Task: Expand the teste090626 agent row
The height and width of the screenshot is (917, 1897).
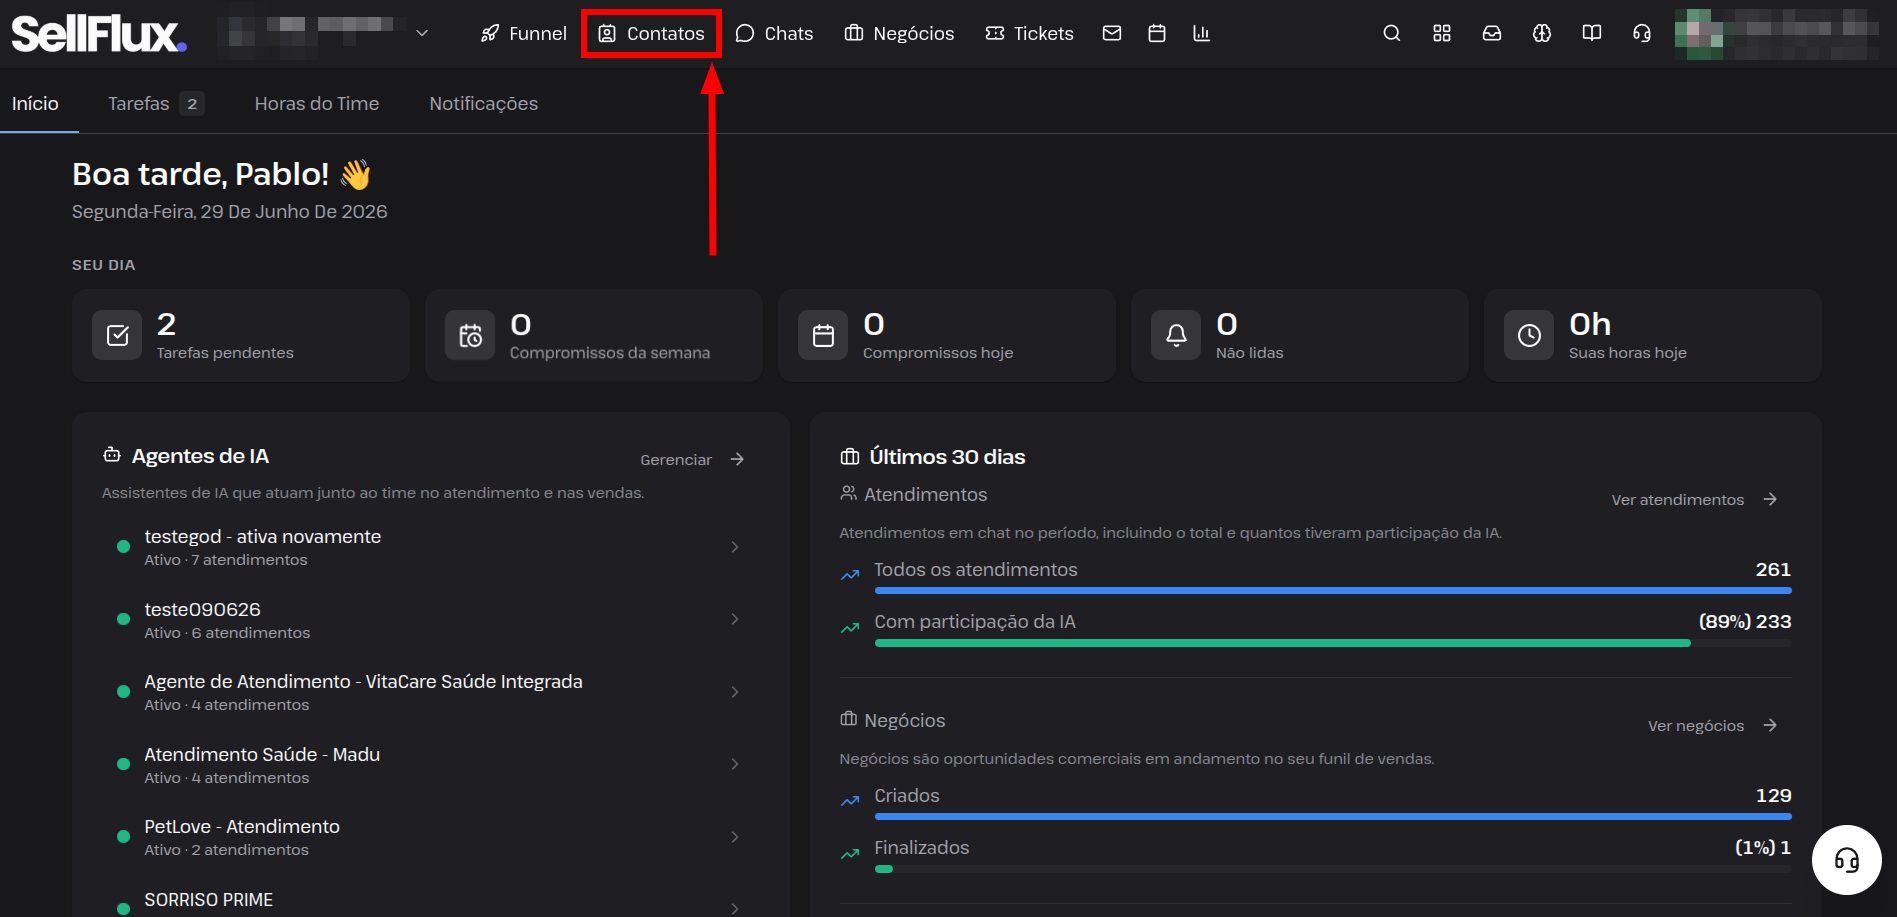Action: (430, 620)
